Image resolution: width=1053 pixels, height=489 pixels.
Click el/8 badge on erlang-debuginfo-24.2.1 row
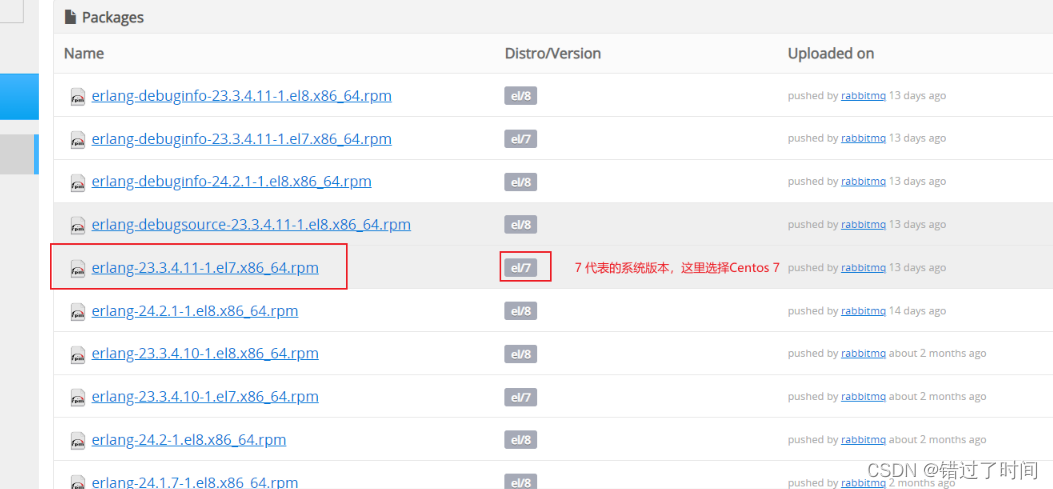[520, 182]
